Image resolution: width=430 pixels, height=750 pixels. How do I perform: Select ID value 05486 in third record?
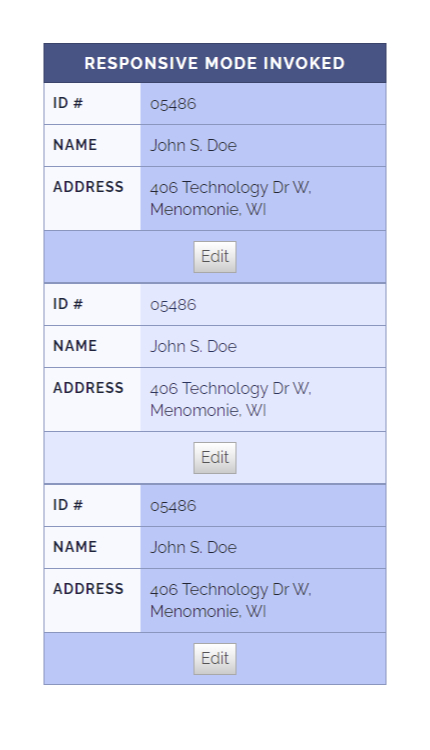pyautogui.click(x=173, y=506)
